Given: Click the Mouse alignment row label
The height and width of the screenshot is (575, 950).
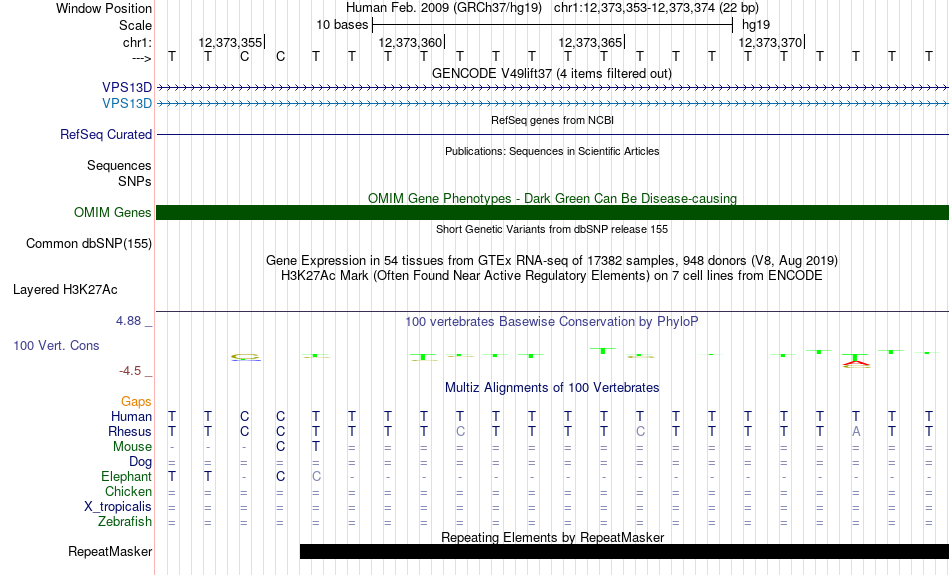Looking at the screenshot, I should click(132, 447).
